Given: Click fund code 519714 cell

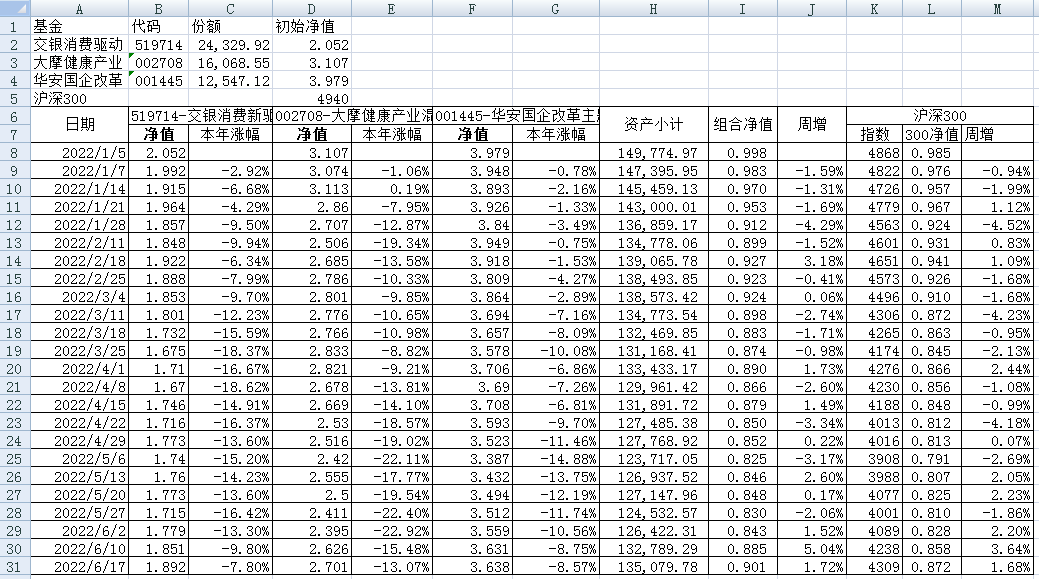Looking at the screenshot, I should [x=158, y=44].
